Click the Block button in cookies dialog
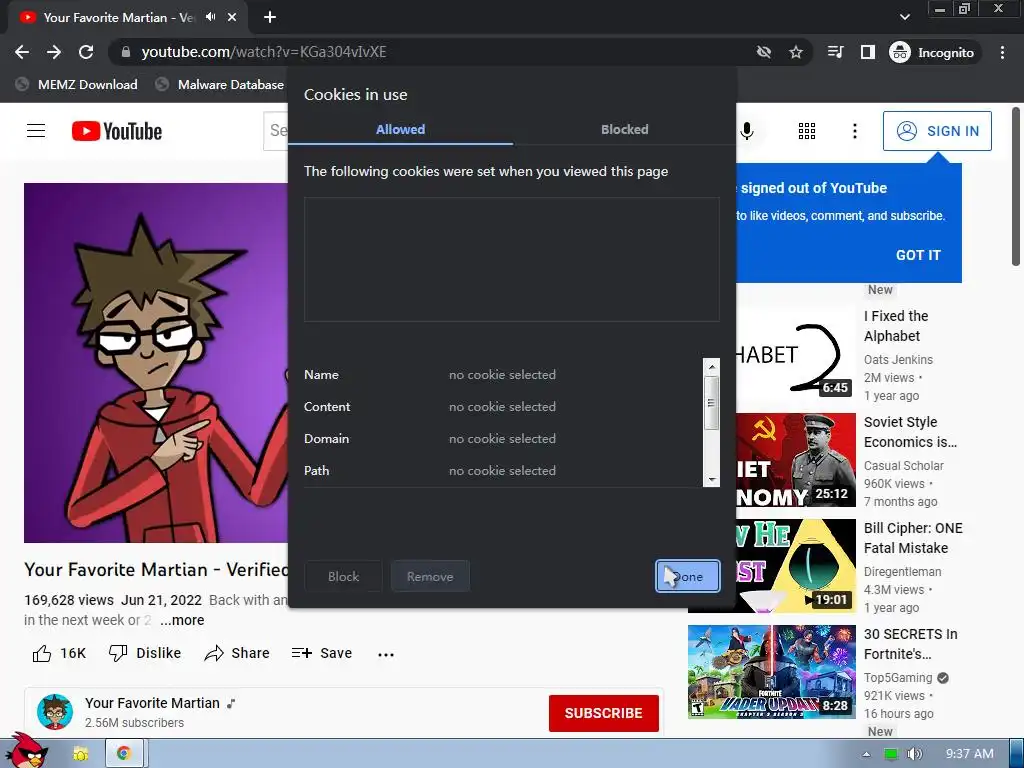Image resolution: width=1024 pixels, height=768 pixels. [344, 577]
